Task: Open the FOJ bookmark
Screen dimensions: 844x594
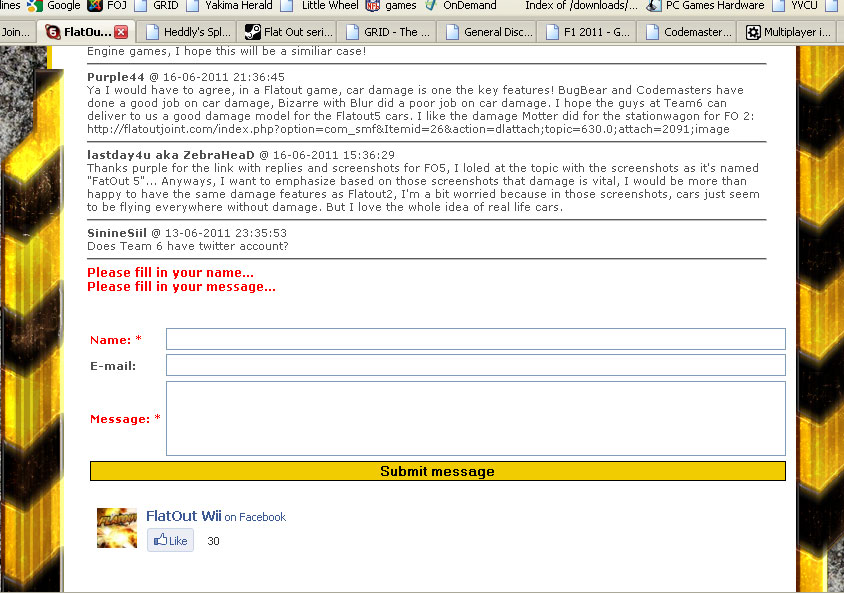Action: coord(107,5)
